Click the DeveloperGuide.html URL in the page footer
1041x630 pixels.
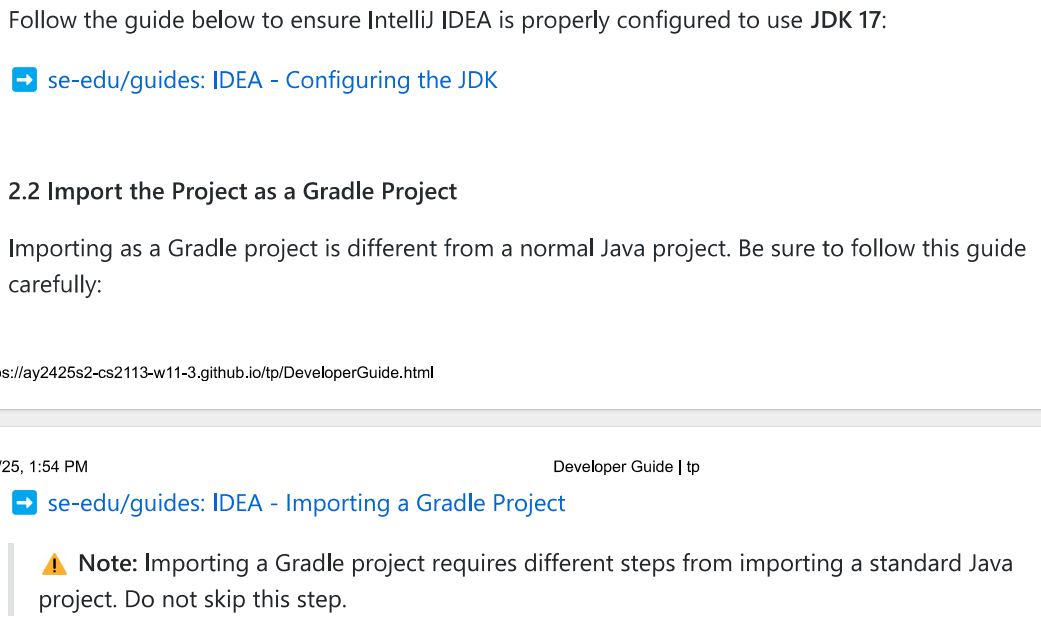pos(216,372)
